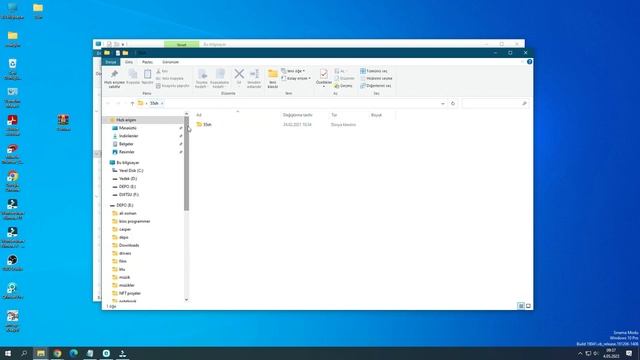The height and width of the screenshot is (360, 640).
Task: Open quick access toolbar dropdown in back window
Action: tap(122, 44)
